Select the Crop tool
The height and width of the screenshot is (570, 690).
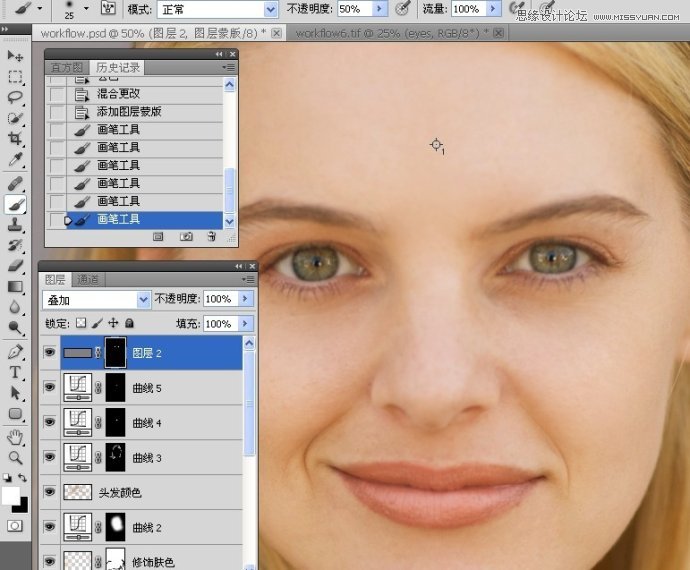(15, 139)
